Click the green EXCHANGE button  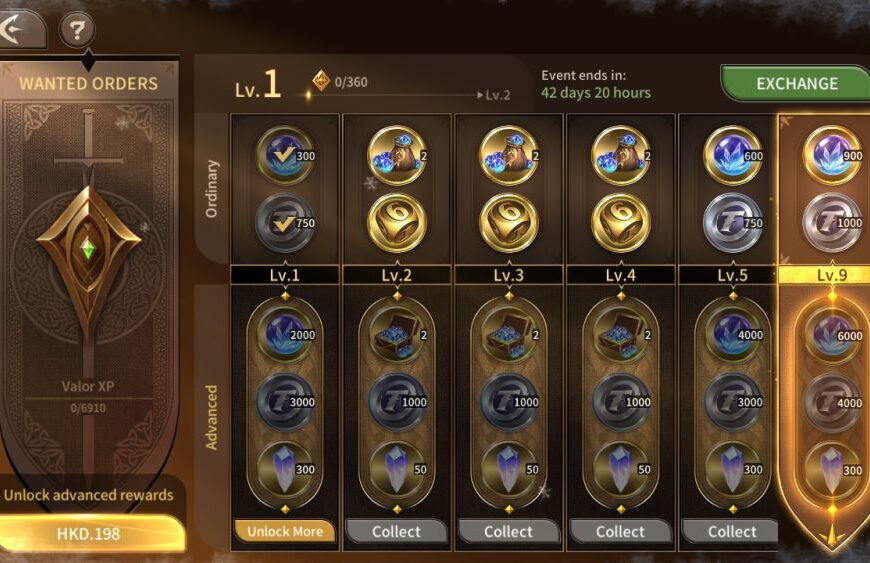796,84
